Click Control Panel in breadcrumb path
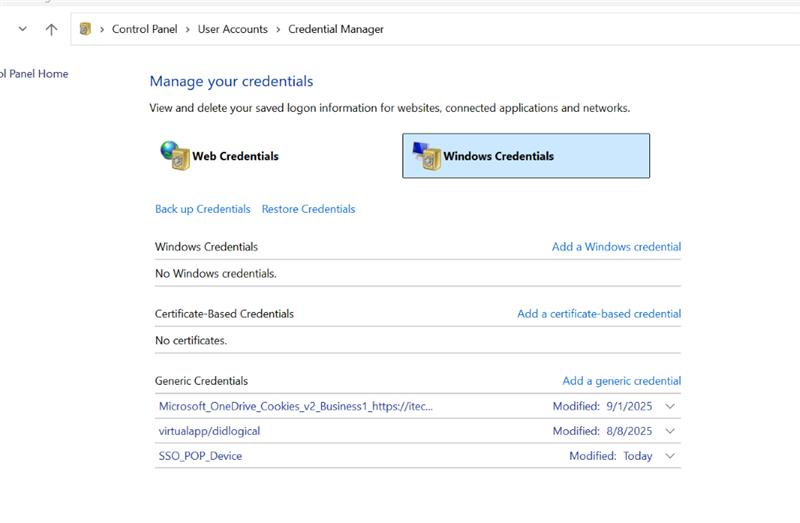The height and width of the screenshot is (523, 800). 144,29
